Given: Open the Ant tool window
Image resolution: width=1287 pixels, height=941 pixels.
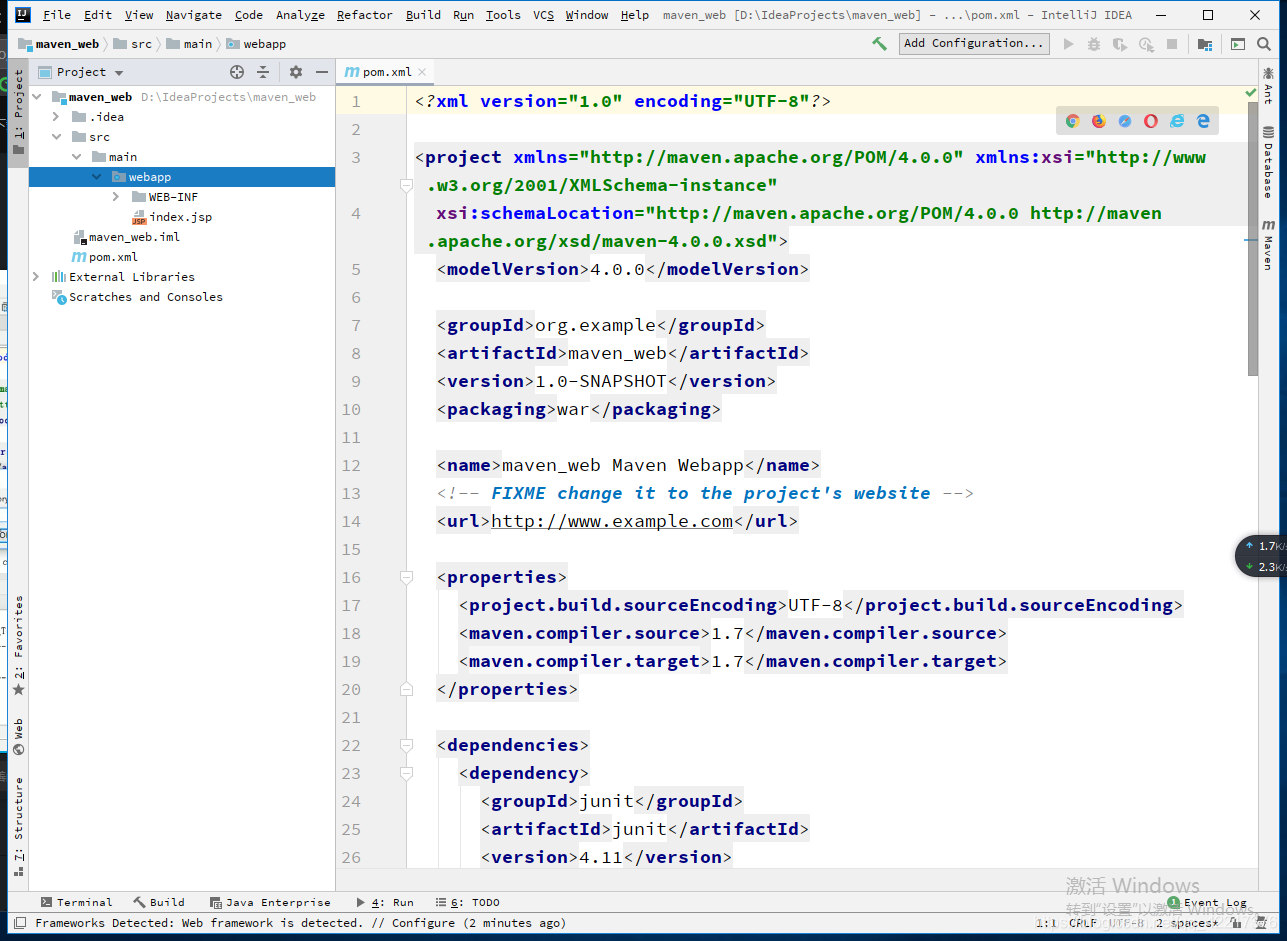Looking at the screenshot, I should 1268,86.
